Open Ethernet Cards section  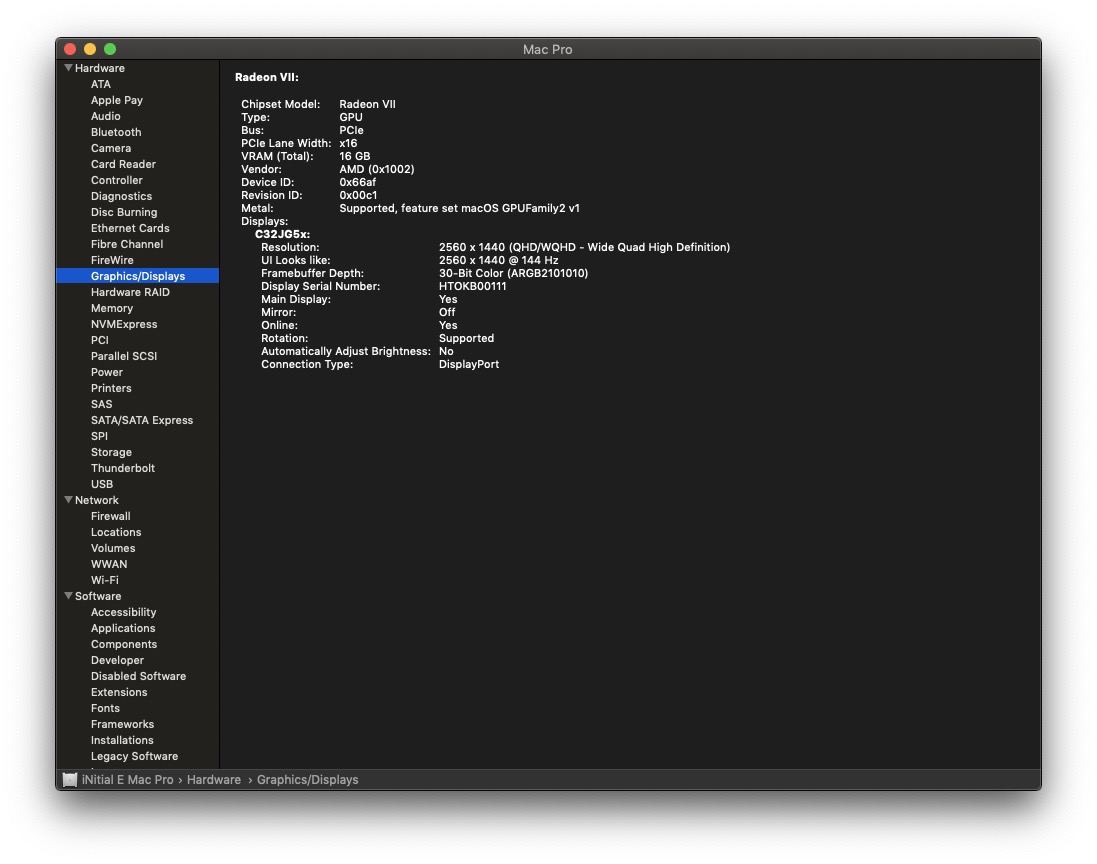[x=130, y=228]
